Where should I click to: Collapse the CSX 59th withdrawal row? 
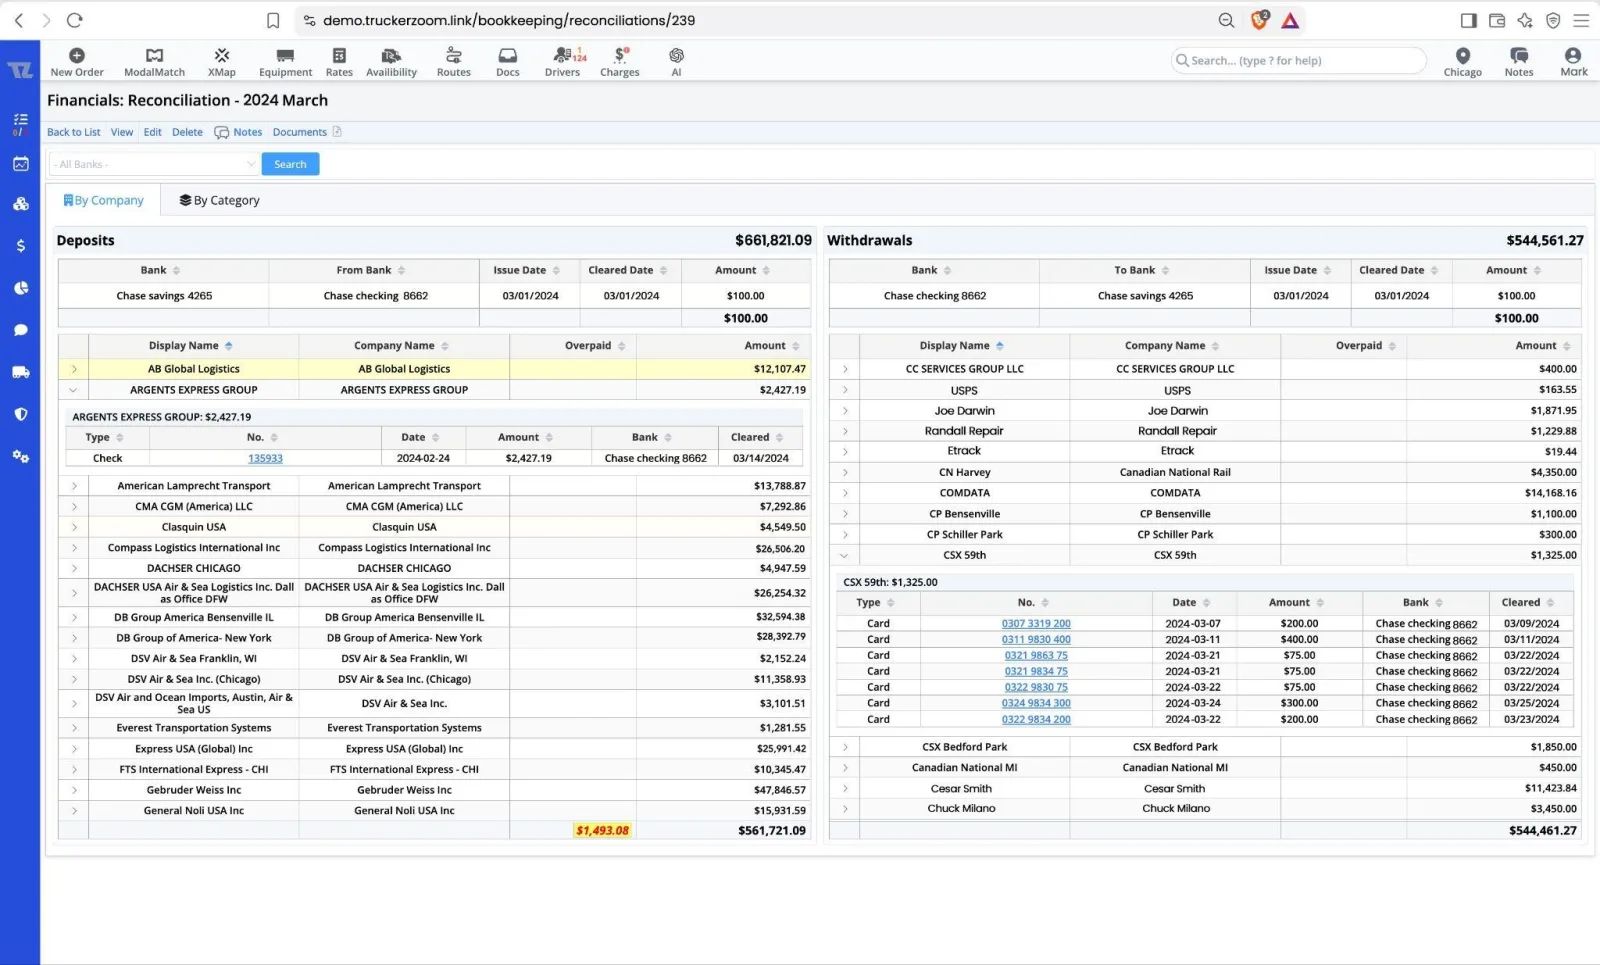coord(845,555)
